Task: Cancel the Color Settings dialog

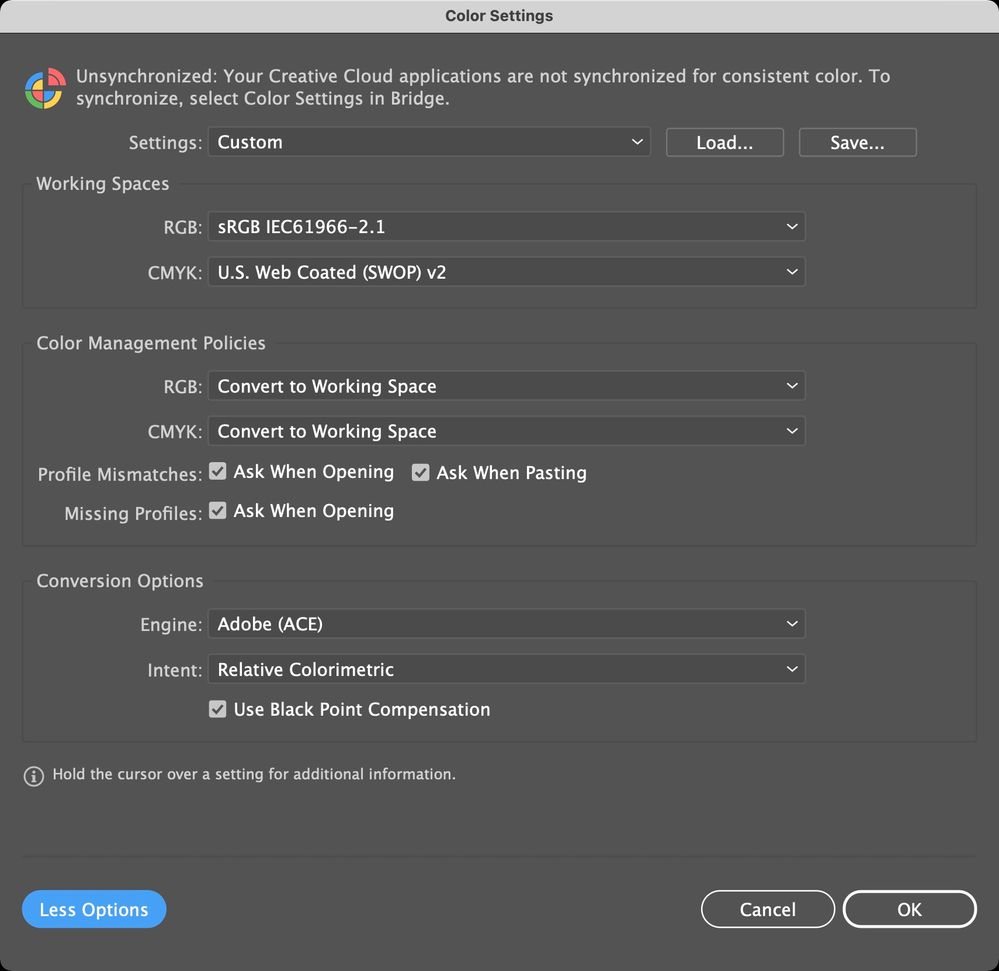Action: pos(768,909)
